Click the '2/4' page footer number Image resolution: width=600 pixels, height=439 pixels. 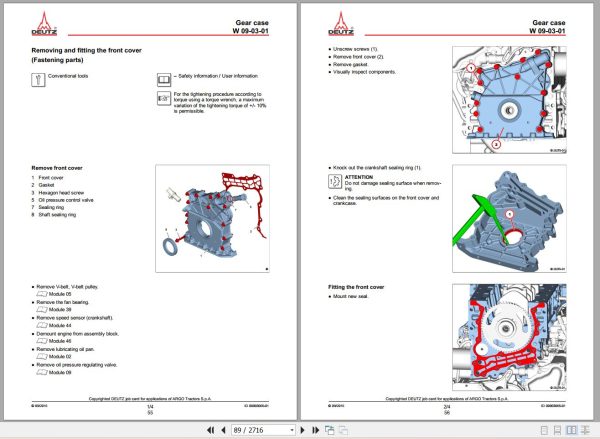(447, 407)
